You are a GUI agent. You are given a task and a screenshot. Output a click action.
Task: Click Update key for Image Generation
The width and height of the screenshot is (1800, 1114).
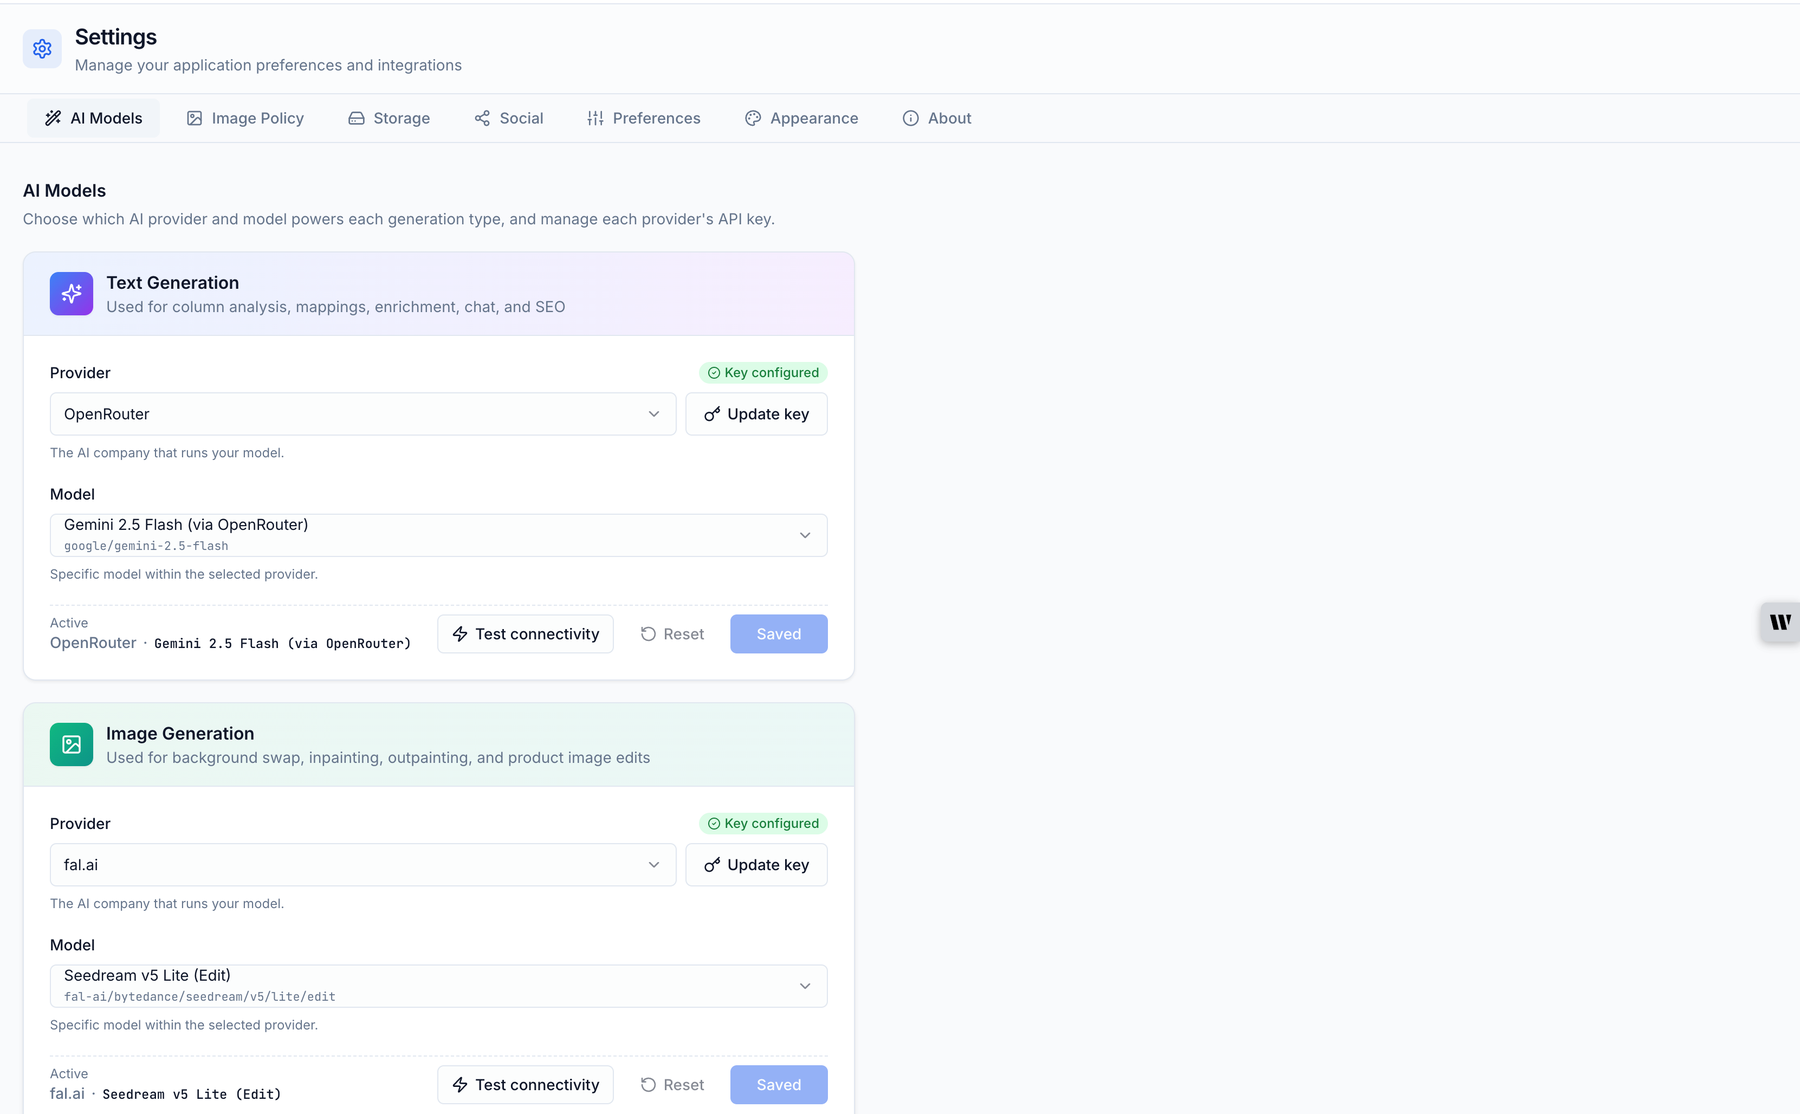point(757,865)
